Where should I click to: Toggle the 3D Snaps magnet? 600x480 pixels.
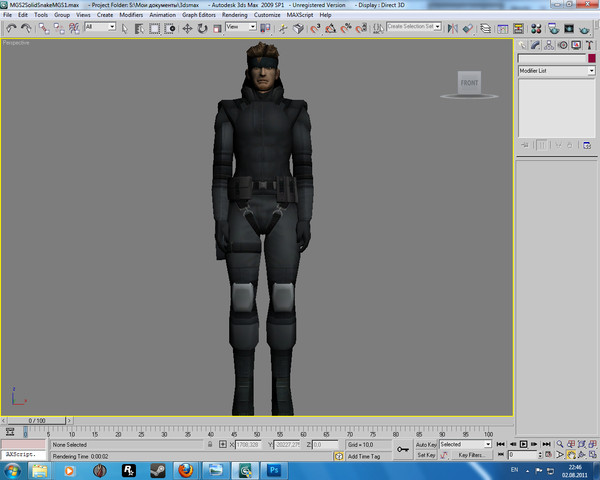[x=315, y=29]
